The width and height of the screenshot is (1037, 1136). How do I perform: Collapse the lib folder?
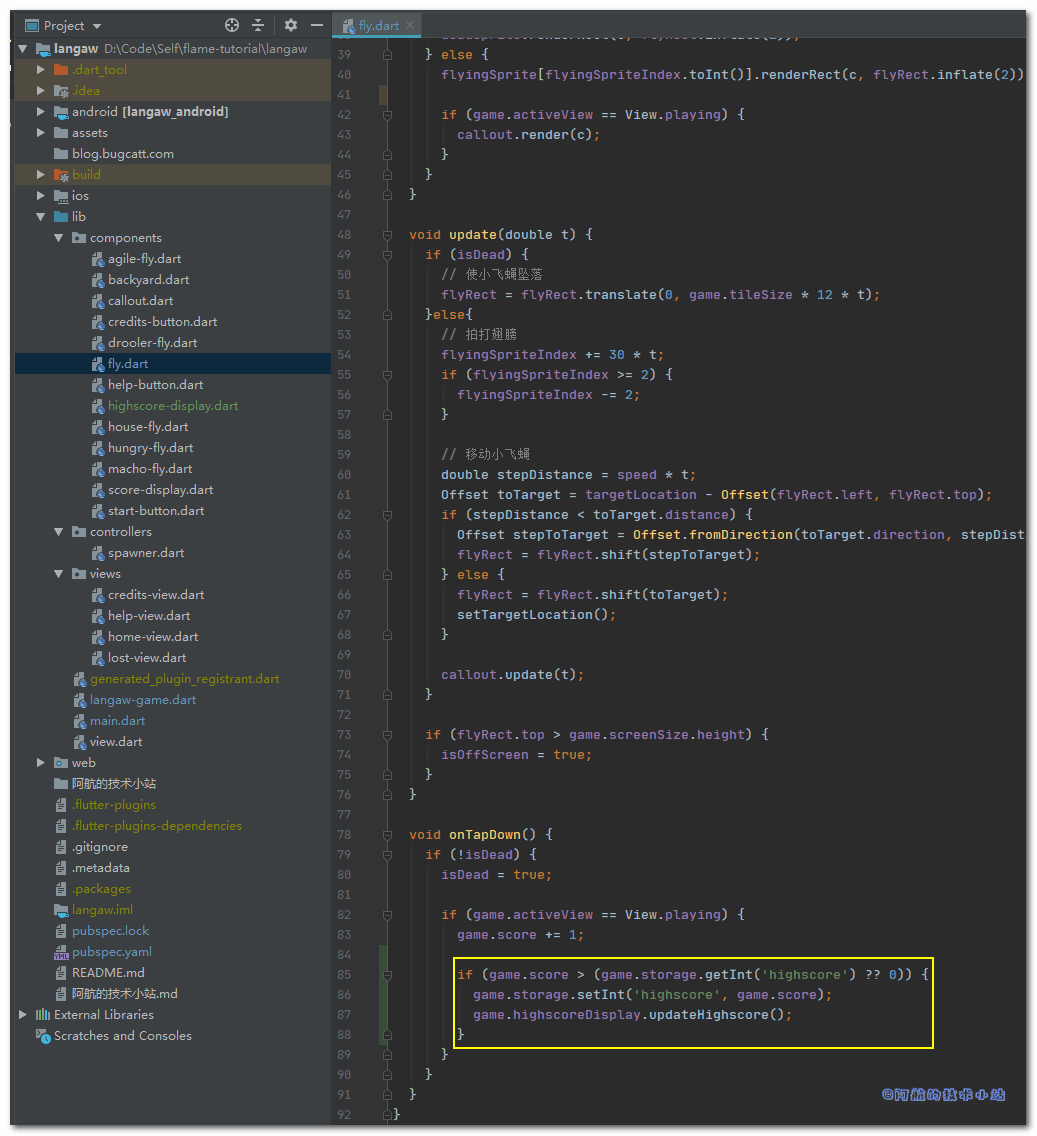click(x=41, y=217)
